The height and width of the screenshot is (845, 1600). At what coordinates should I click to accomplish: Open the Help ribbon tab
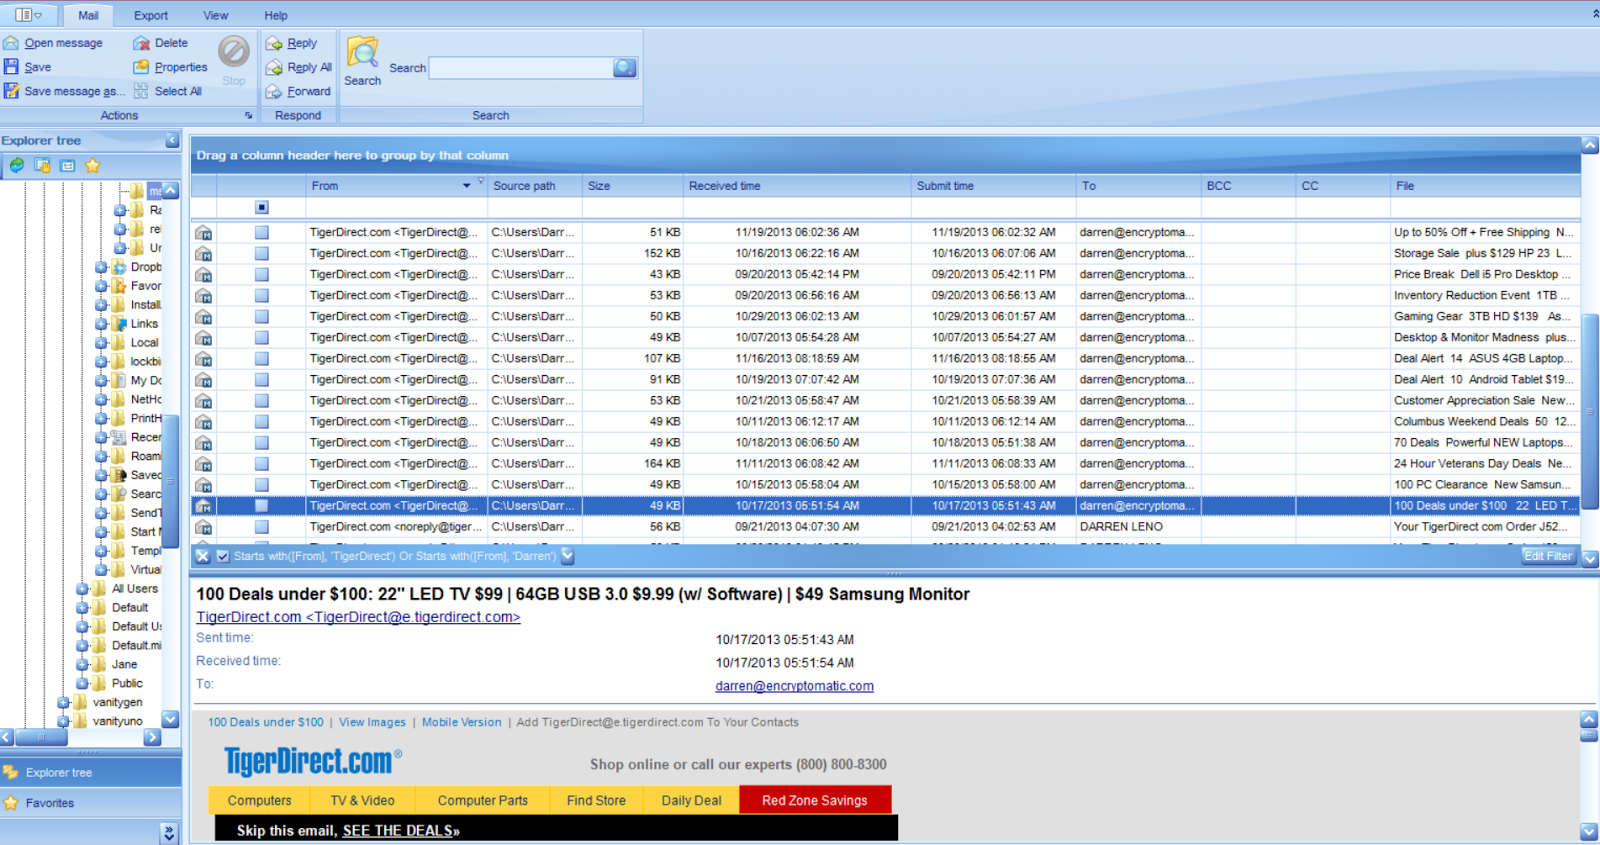click(x=276, y=15)
